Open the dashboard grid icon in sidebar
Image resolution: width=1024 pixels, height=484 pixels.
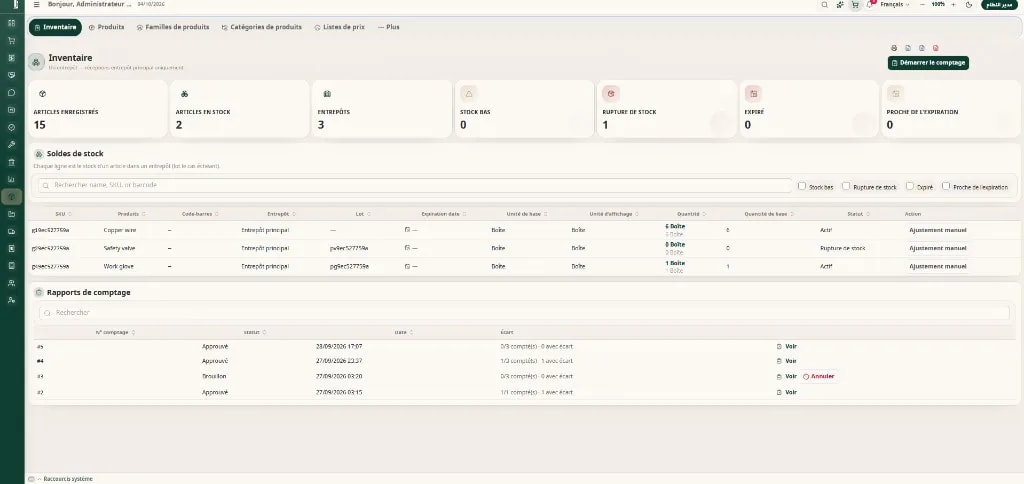11,23
